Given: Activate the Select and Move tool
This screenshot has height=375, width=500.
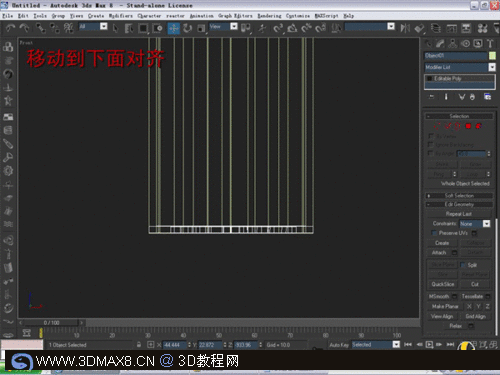Looking at the screenshot, I should tap(173, 28).
